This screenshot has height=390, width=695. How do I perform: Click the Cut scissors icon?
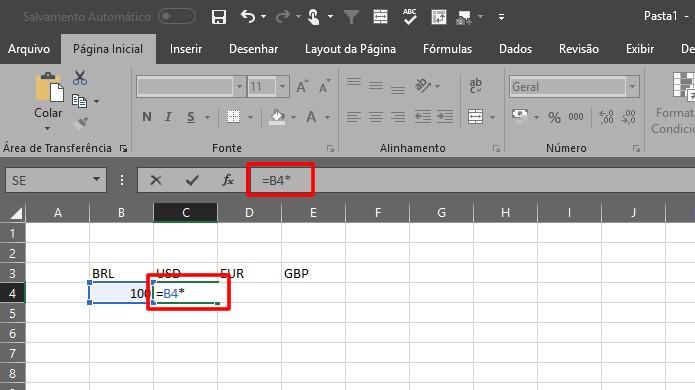click(x=80, y=78)
